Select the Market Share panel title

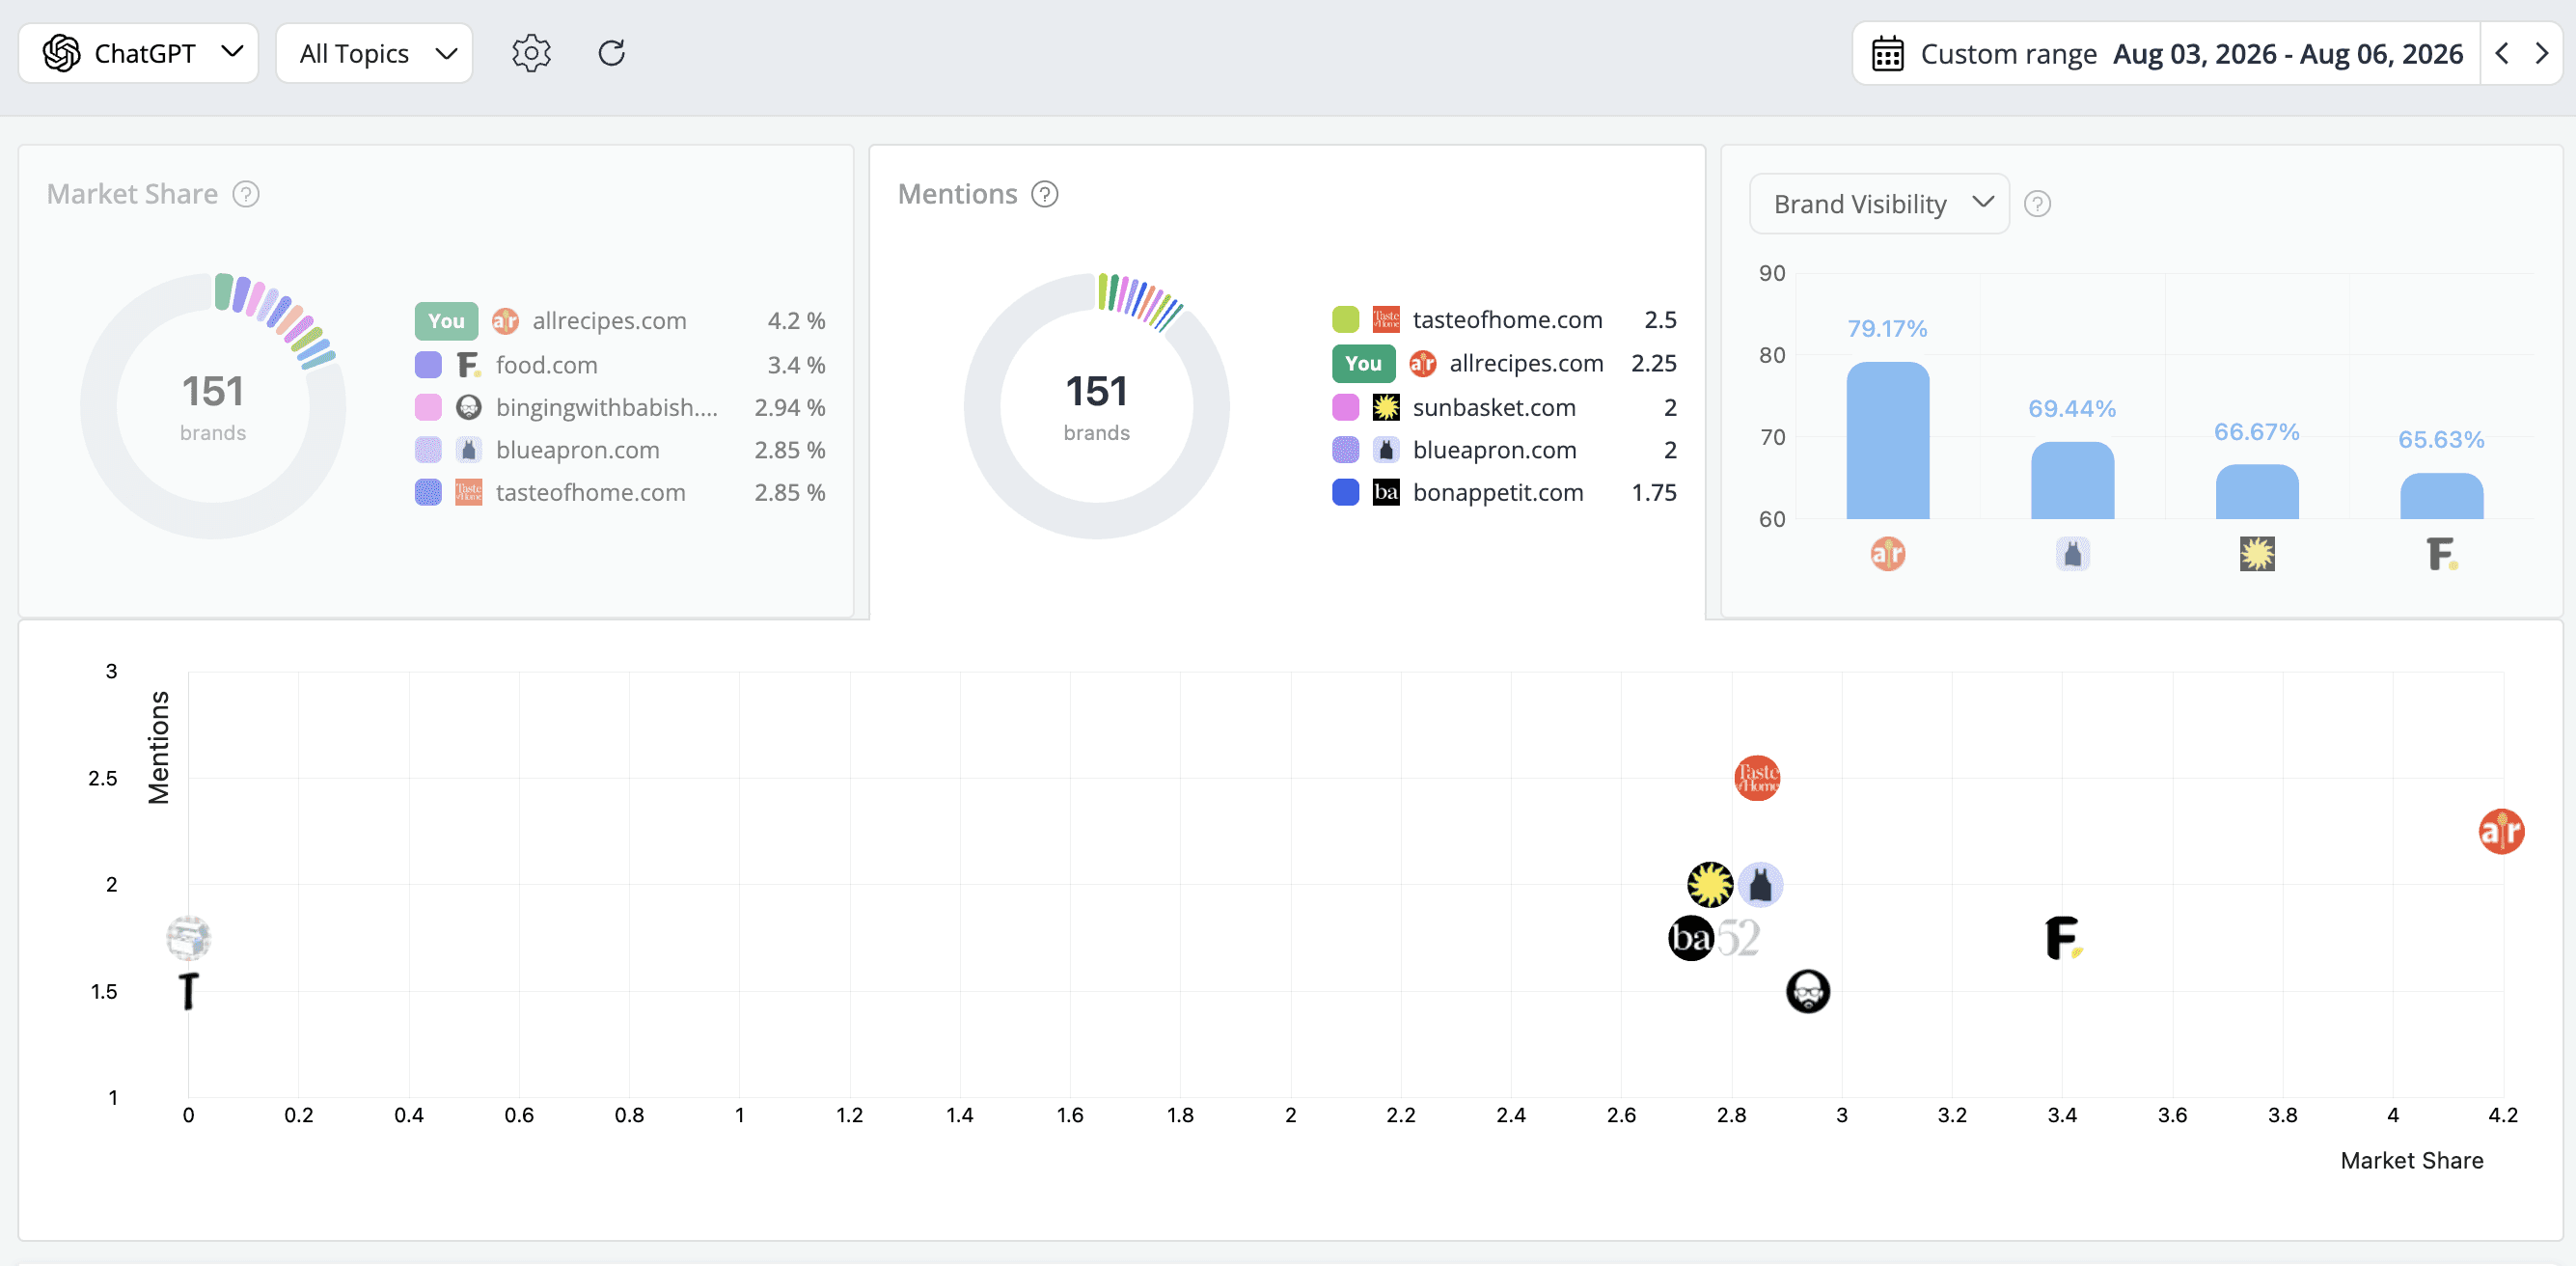132,194
